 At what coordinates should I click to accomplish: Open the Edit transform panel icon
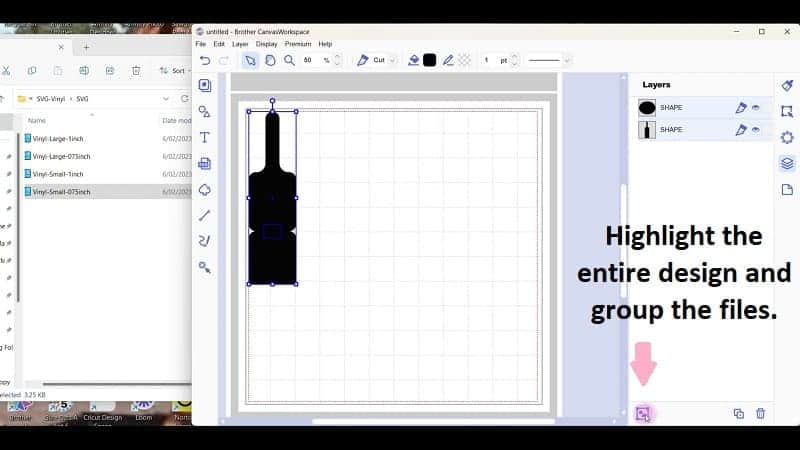tap(787, 111)
